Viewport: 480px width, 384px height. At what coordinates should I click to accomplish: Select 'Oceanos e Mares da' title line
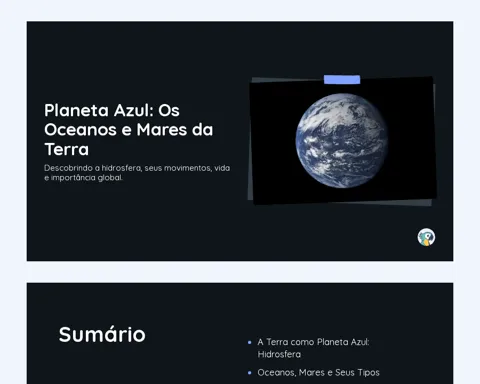click(128, 130)
